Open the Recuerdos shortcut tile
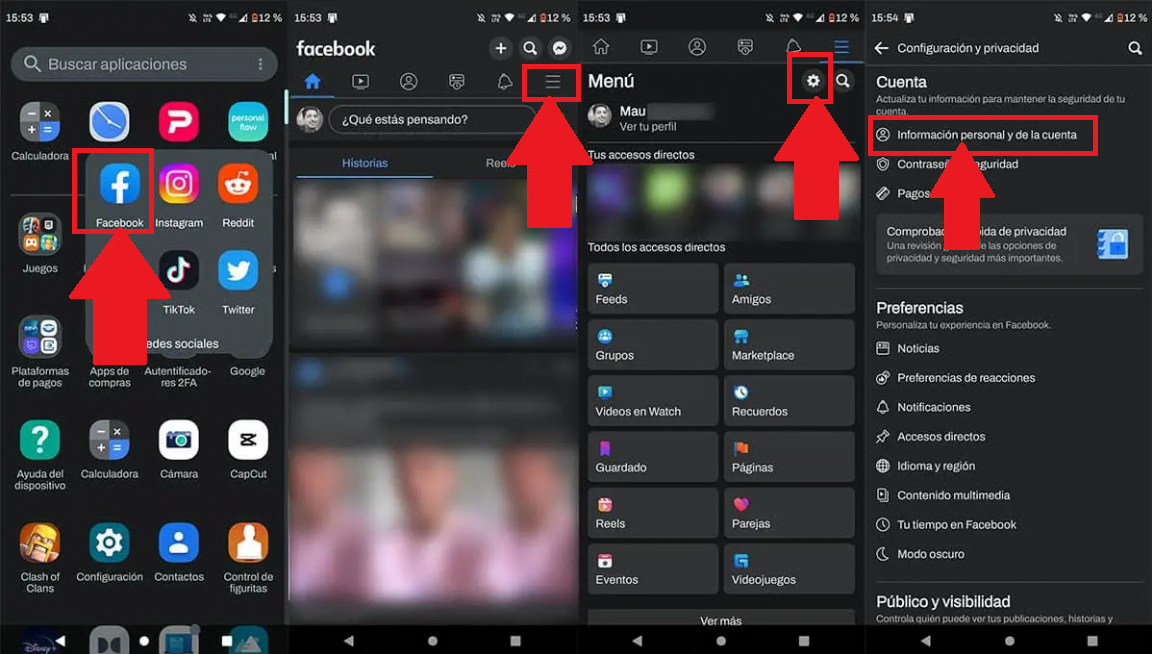This screenshot has width=1152, height=654. coord(789,400)
